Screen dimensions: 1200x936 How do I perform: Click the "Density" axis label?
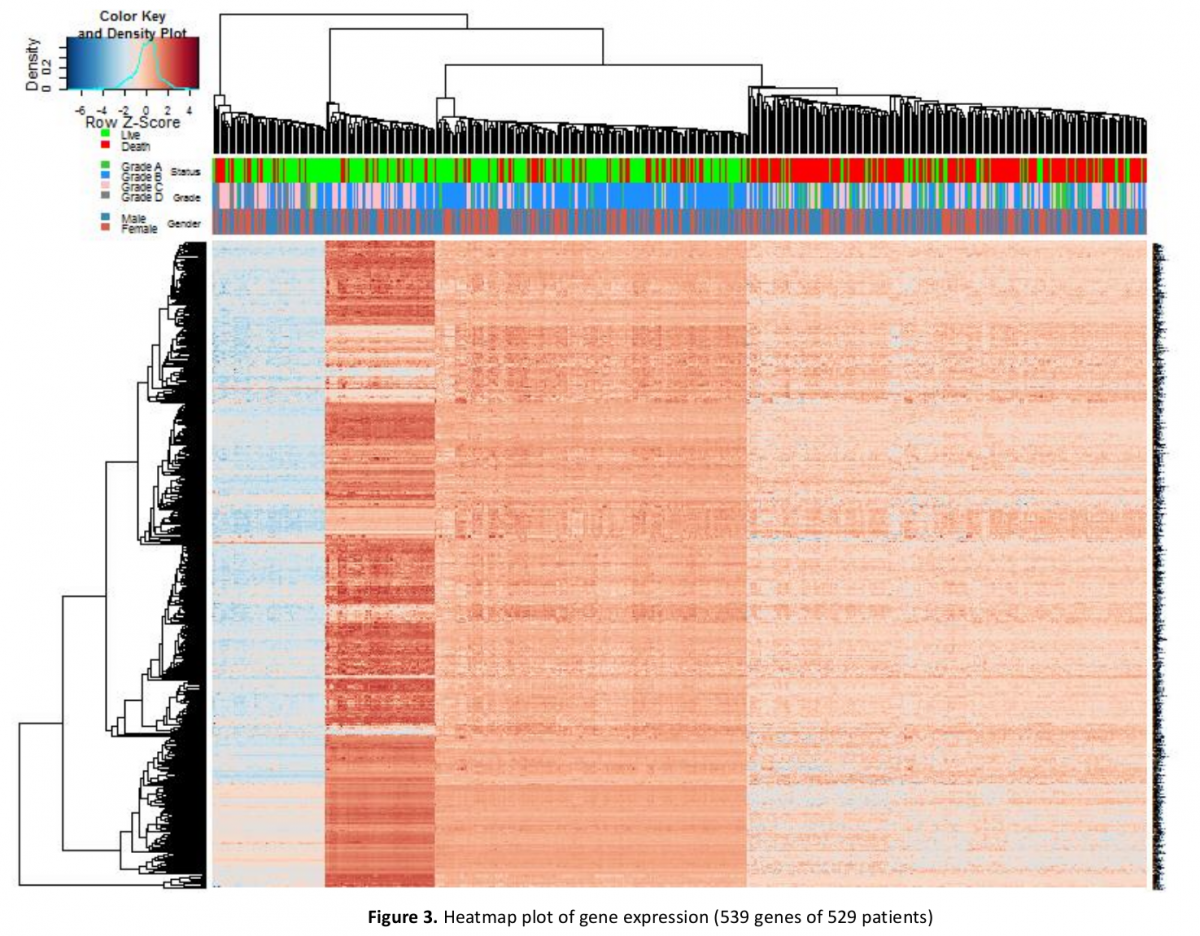[33, 64]
